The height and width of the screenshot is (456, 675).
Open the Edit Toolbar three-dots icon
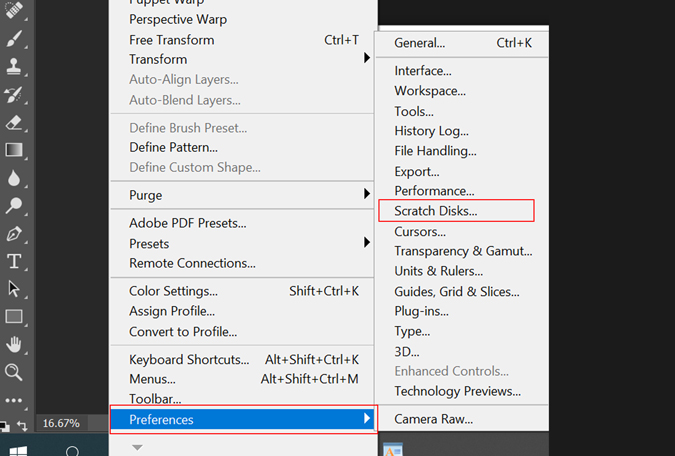pyautogui.click(x=14, y=400)
